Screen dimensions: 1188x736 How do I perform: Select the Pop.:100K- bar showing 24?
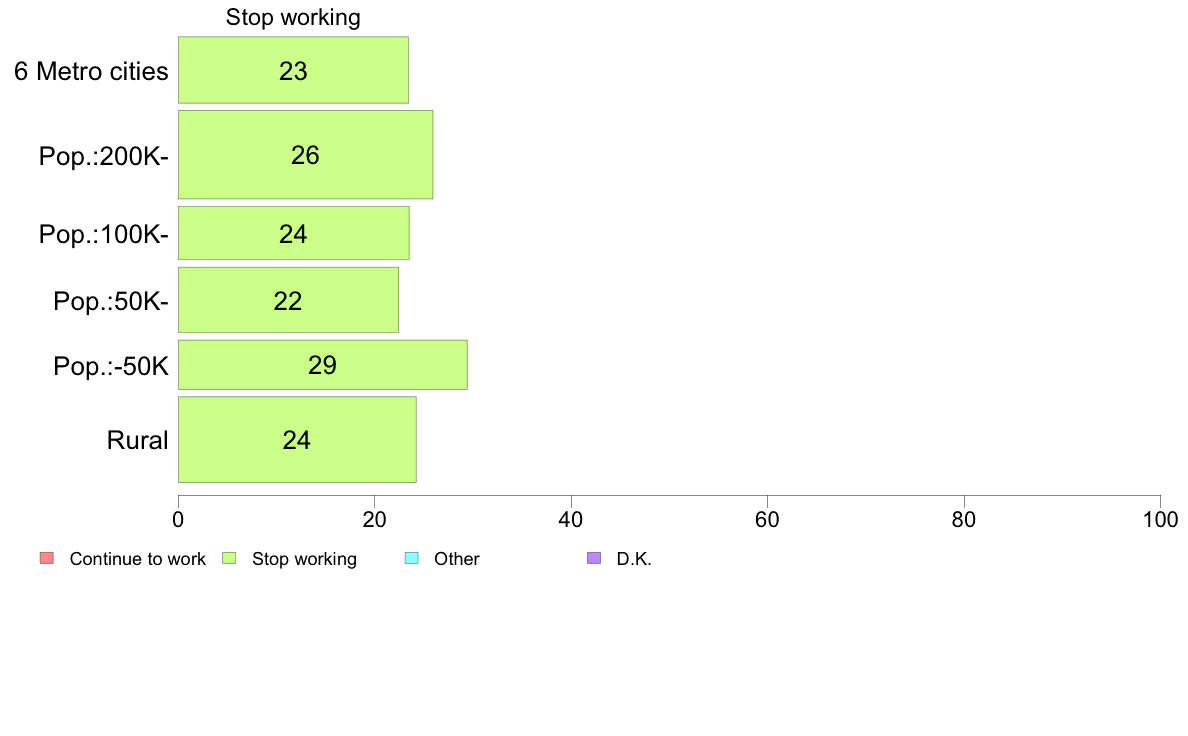pyautogui.click(x=294, y=233)
